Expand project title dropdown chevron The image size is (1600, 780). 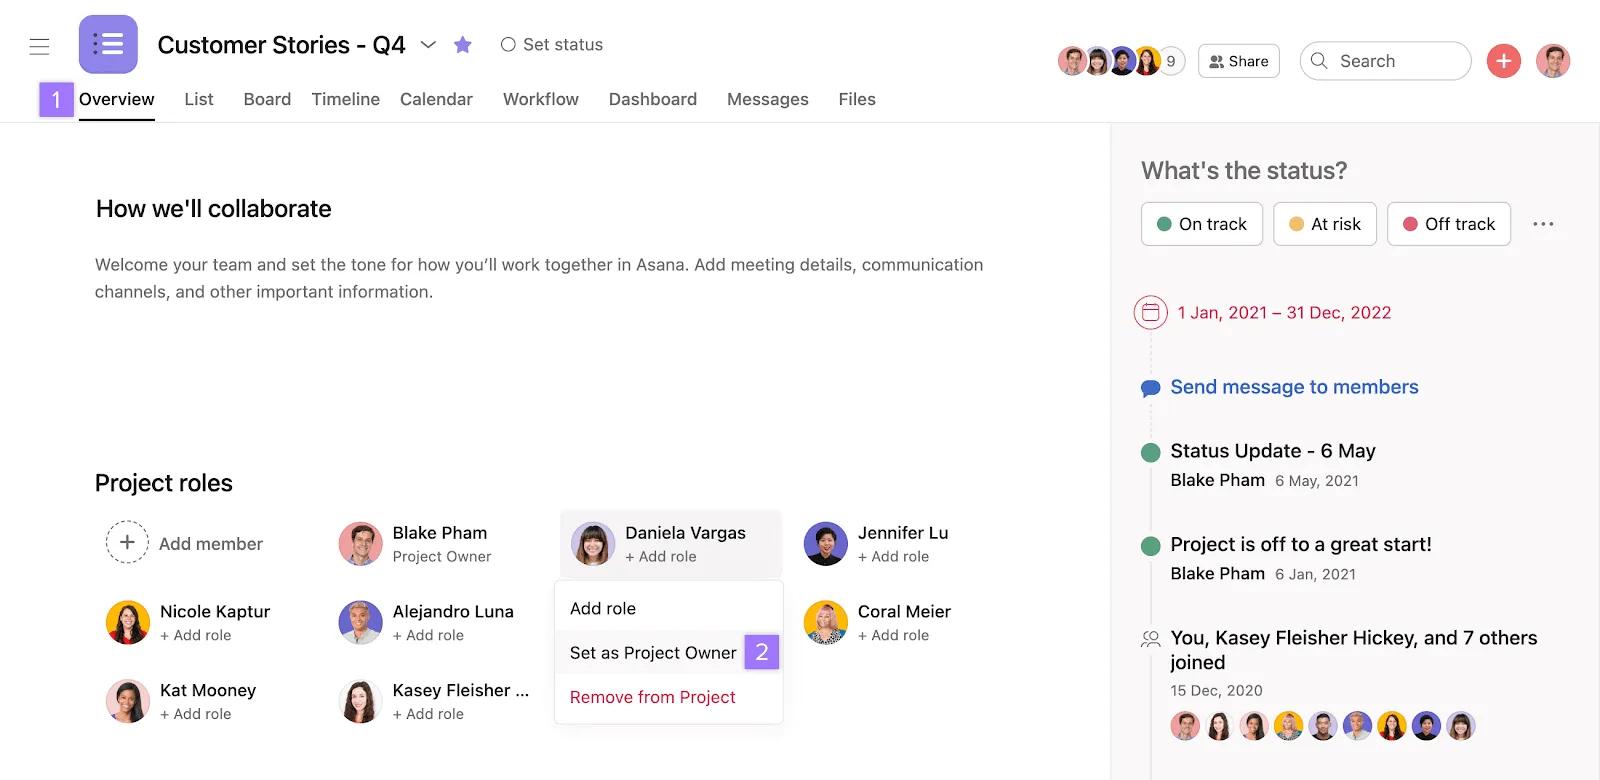pyautogui.click(x=428, y=45)
